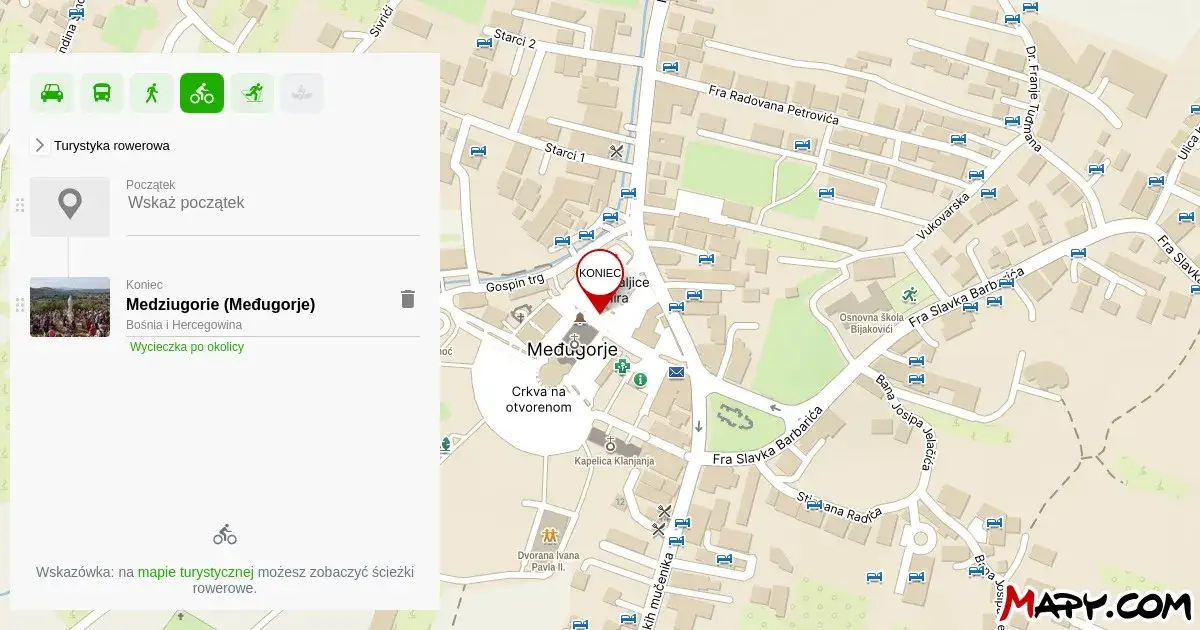Viewport: 1200px width, 630px height.
Task: Click the Medziugorie destination photo thumbnail
Action: tap(70, 307)
